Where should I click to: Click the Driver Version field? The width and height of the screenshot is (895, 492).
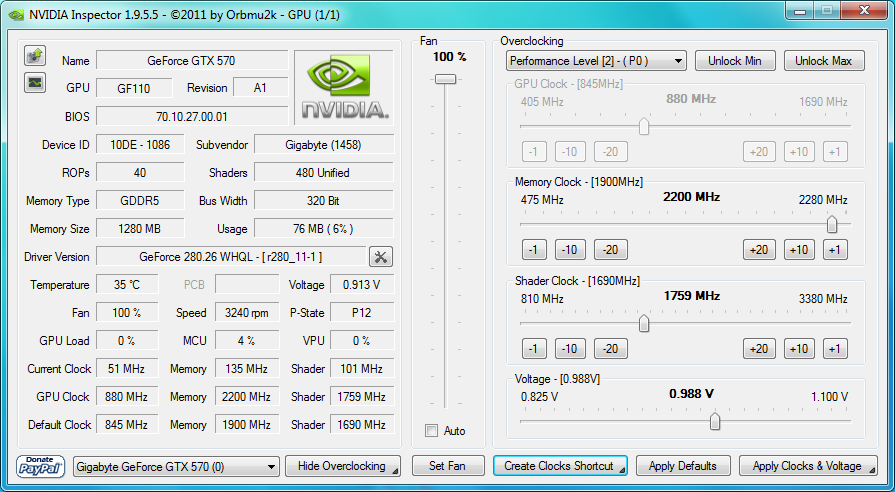coord(231,257)
